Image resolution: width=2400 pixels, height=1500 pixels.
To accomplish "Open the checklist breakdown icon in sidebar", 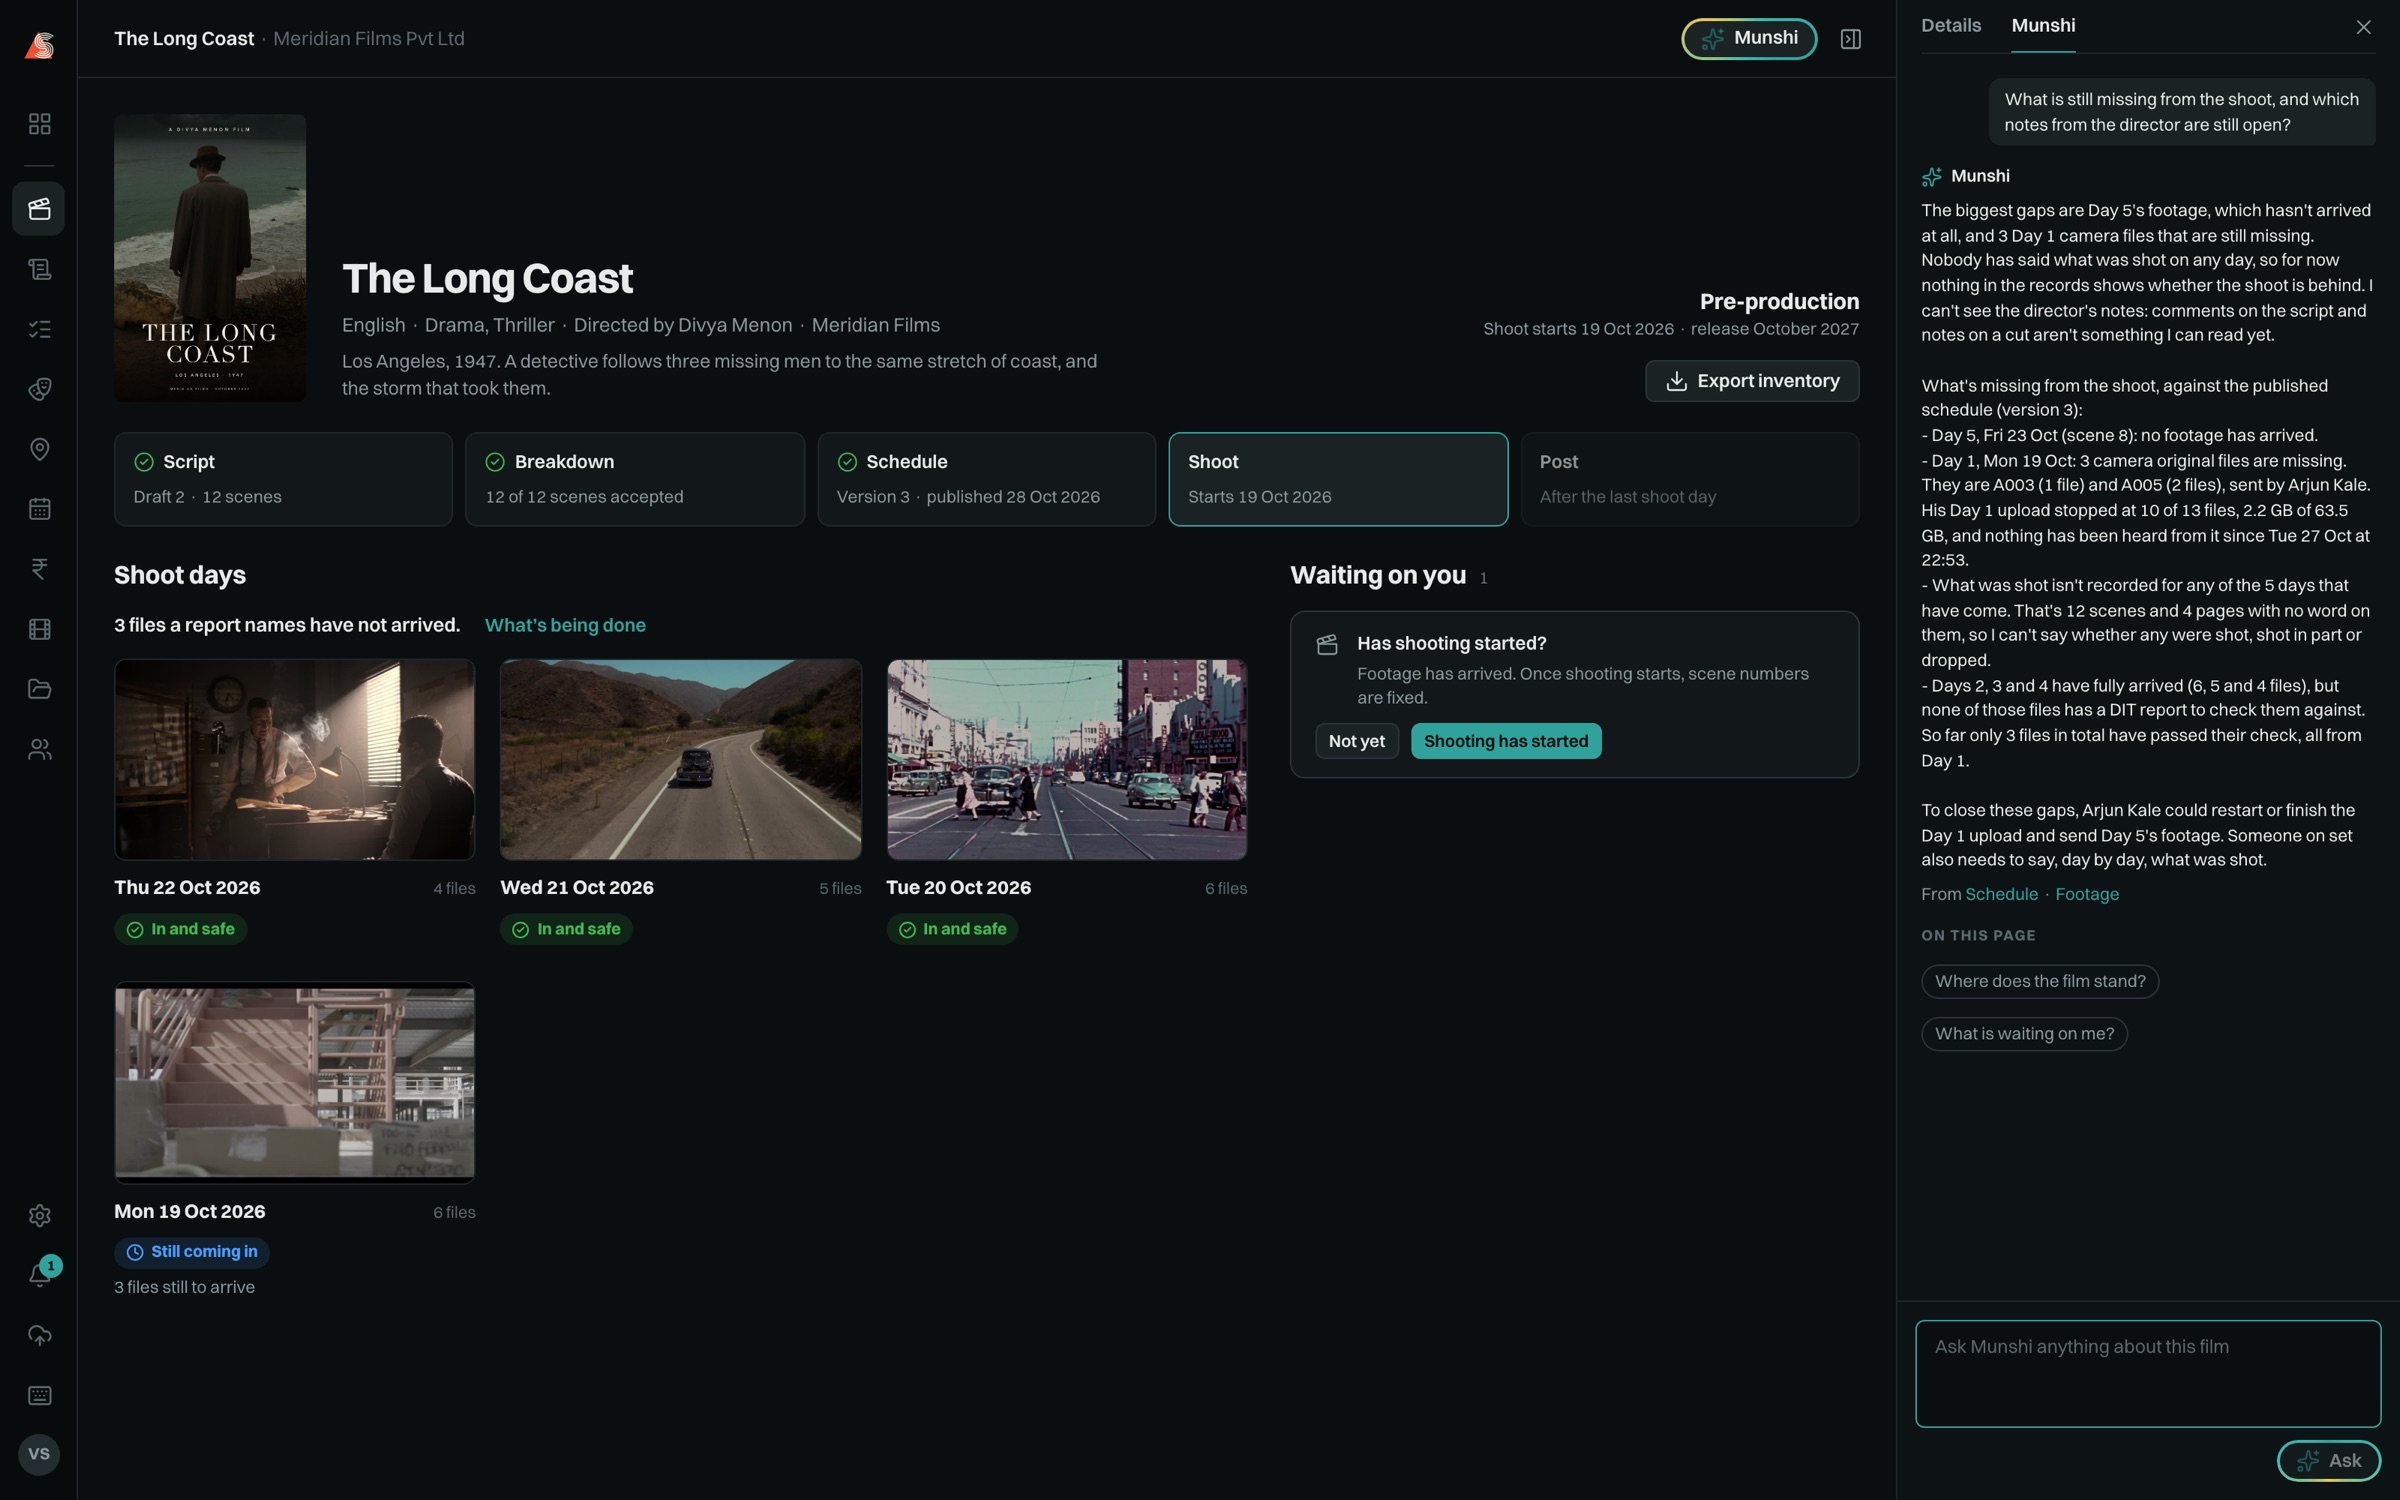I will tap(39, 329).
